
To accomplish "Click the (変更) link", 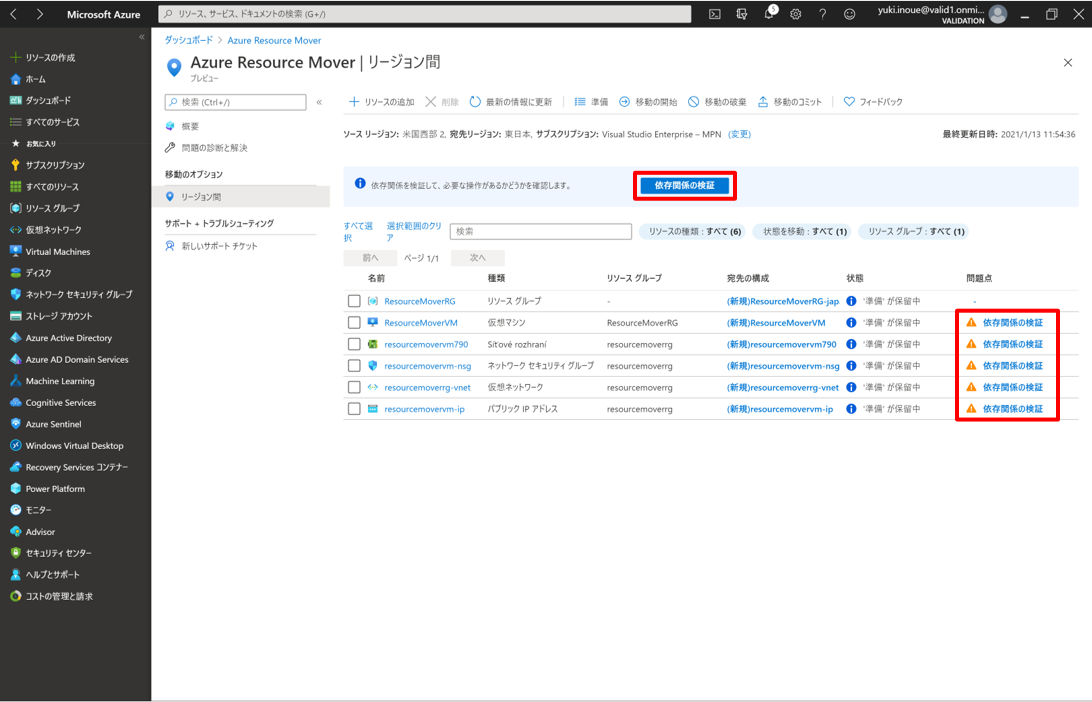I will coord(740,134).
